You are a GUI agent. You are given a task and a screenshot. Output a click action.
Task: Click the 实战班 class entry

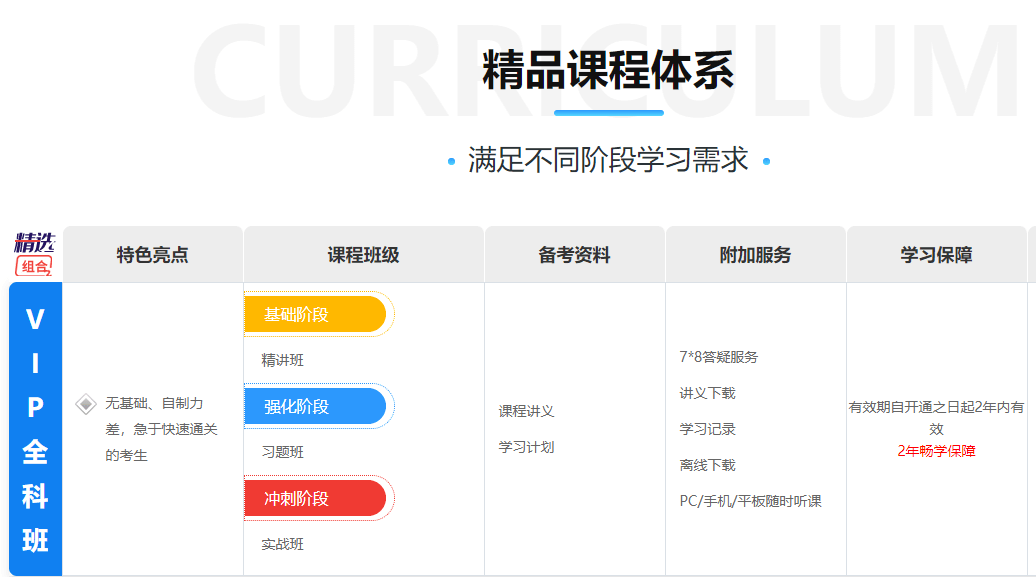point(283,544)
